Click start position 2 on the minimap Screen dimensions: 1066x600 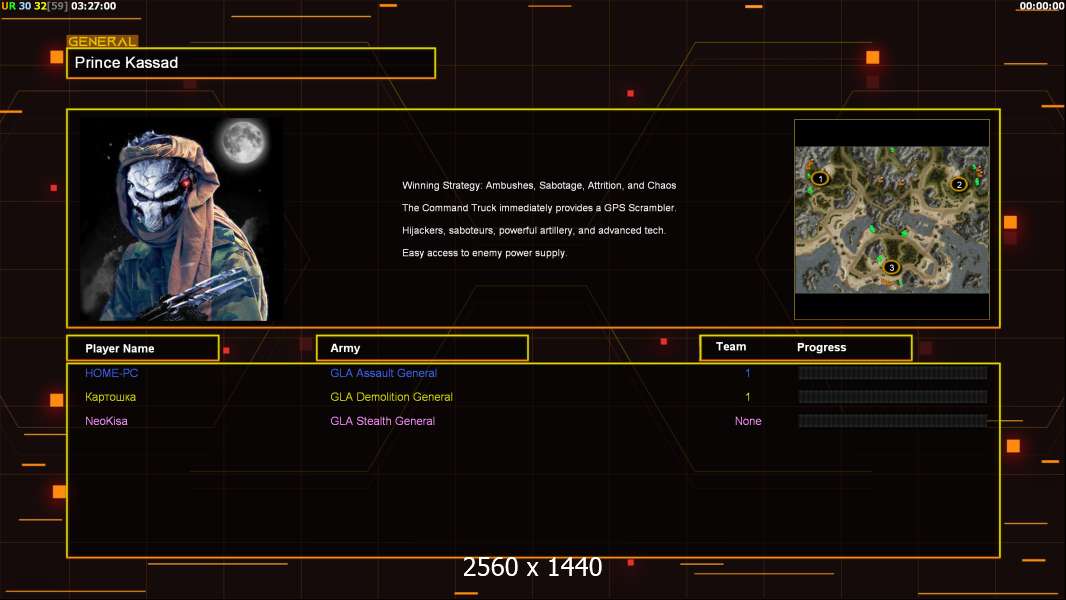tap(958, 183)
